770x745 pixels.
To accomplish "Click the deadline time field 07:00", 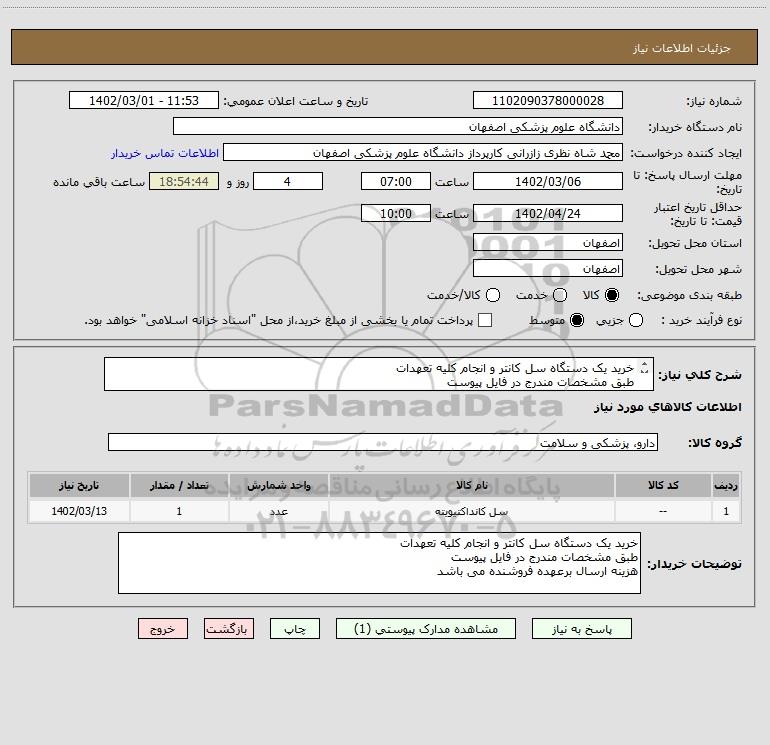I will click(396, 181).
